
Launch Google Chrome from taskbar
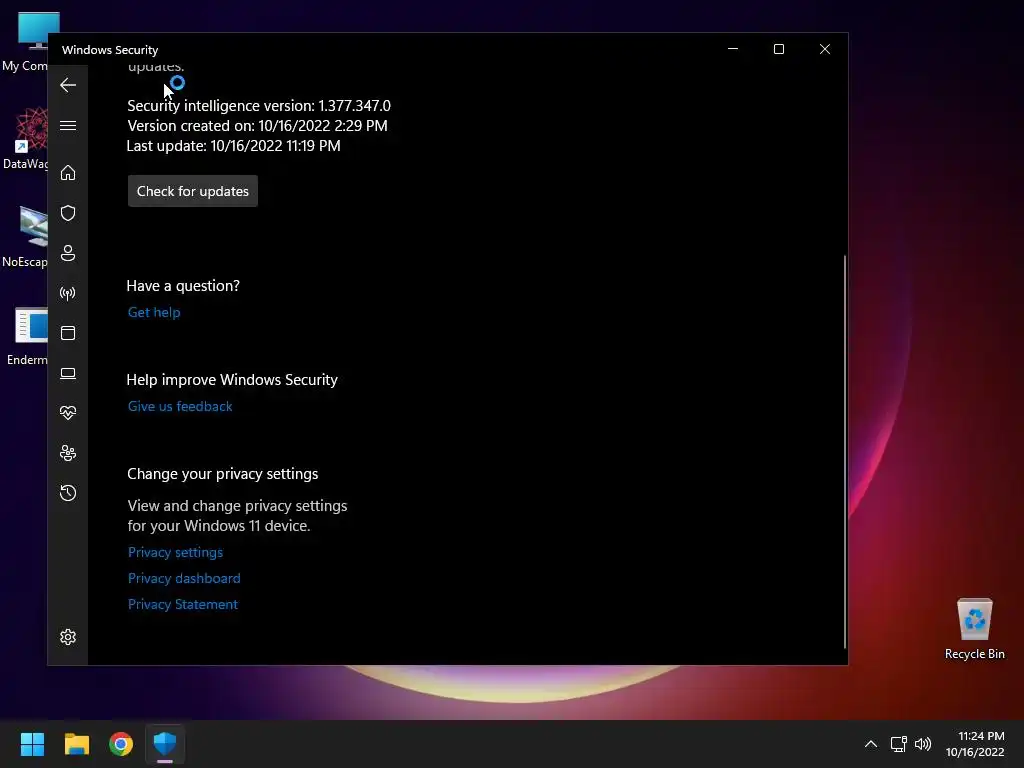(121, 744)
